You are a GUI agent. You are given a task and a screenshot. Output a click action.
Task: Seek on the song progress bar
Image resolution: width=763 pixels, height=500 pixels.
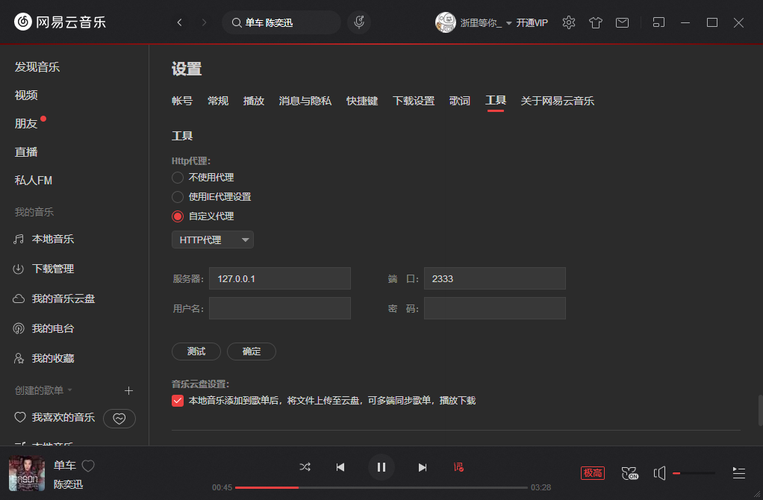pyautogui.click(x=381, y=487)
